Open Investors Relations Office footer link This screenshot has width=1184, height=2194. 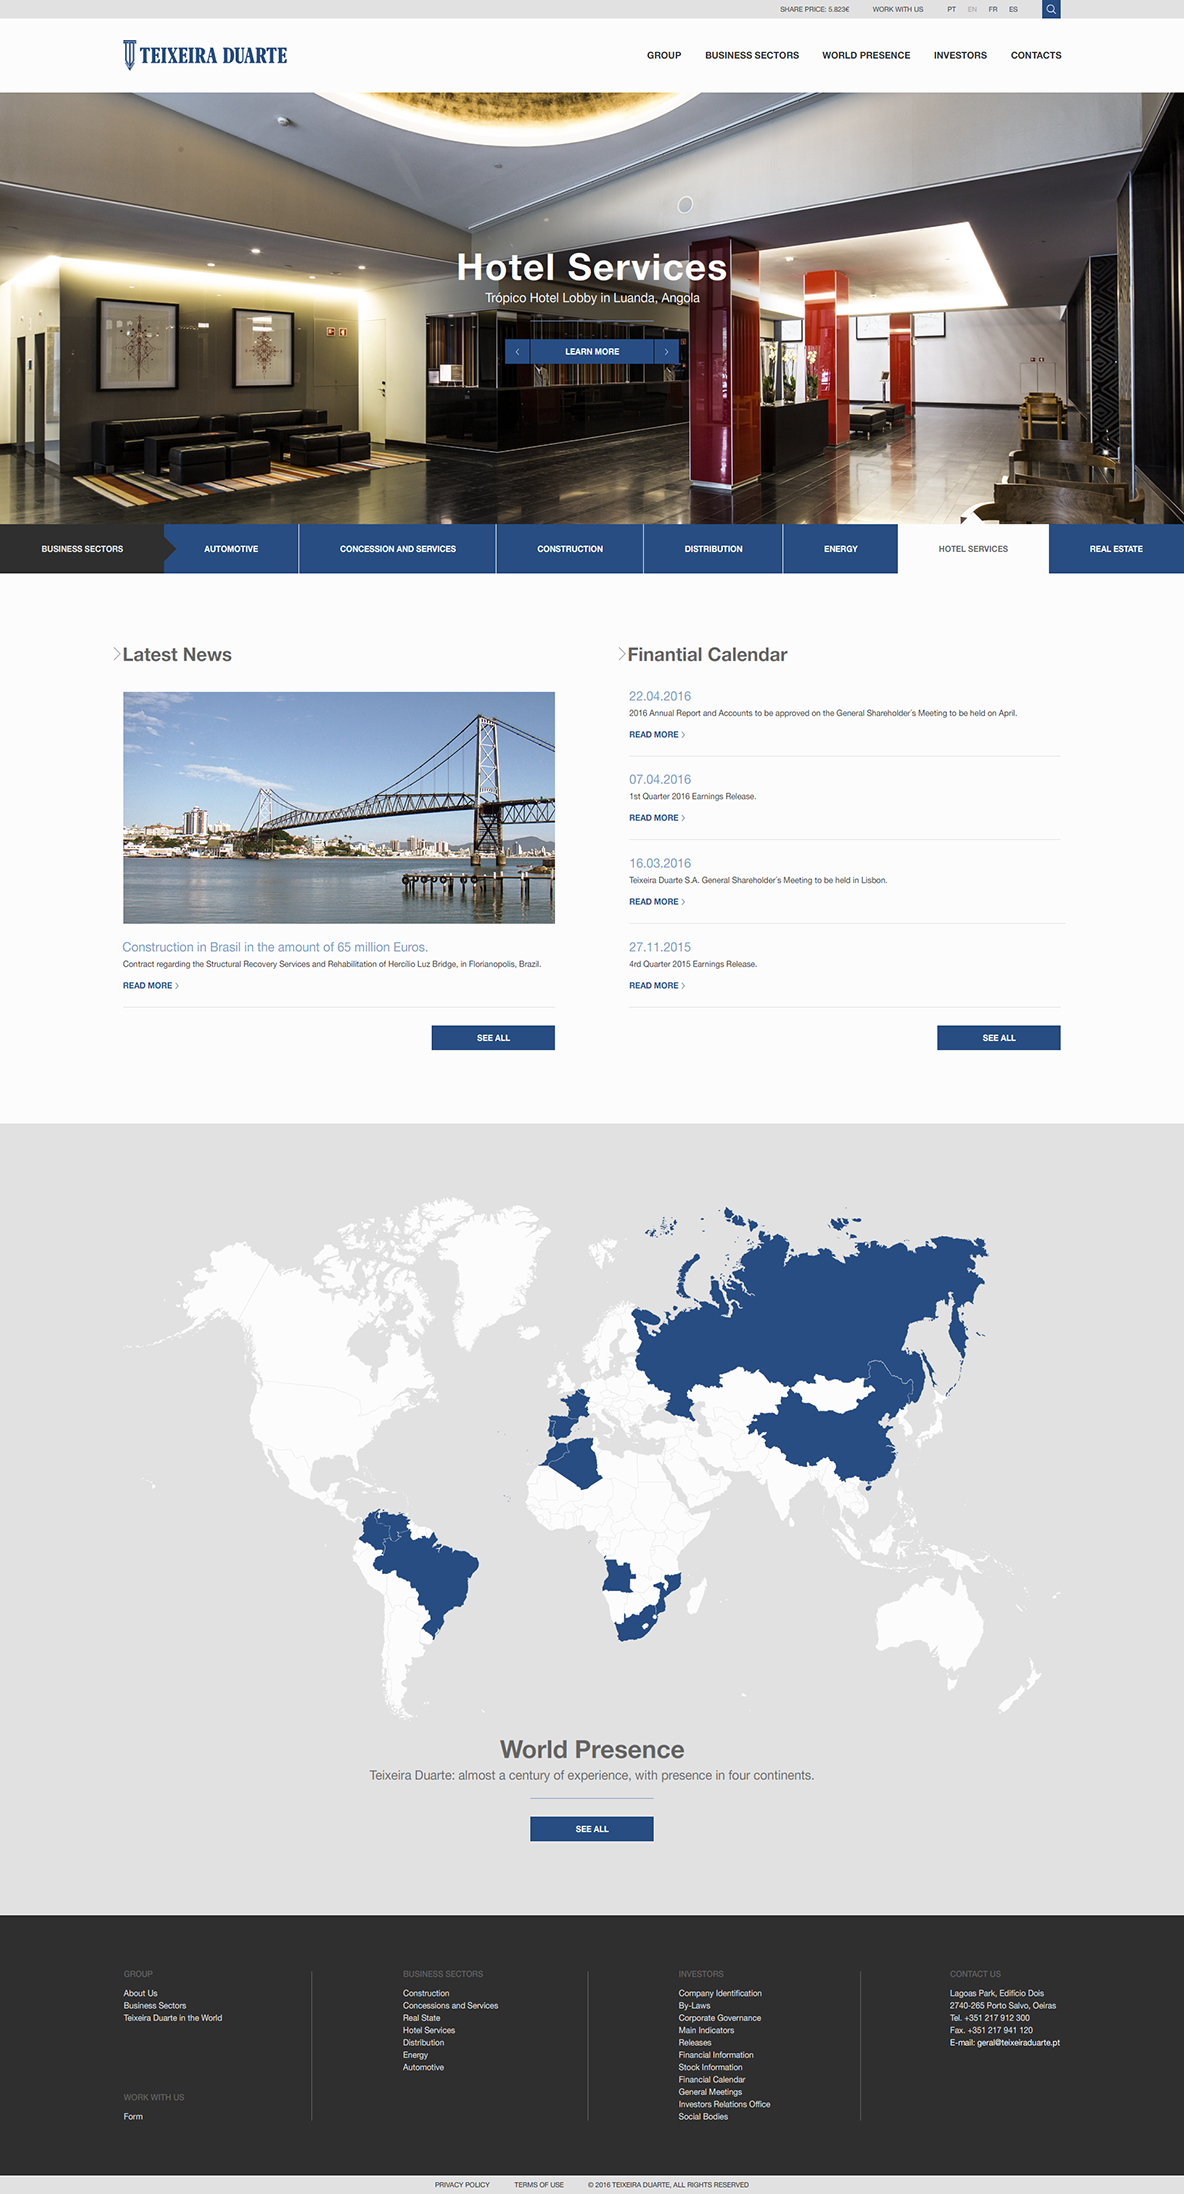point(724,2104)
